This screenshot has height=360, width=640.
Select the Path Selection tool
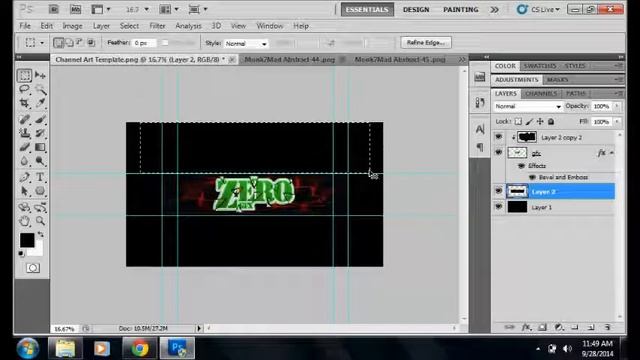(x=24, y=191)
